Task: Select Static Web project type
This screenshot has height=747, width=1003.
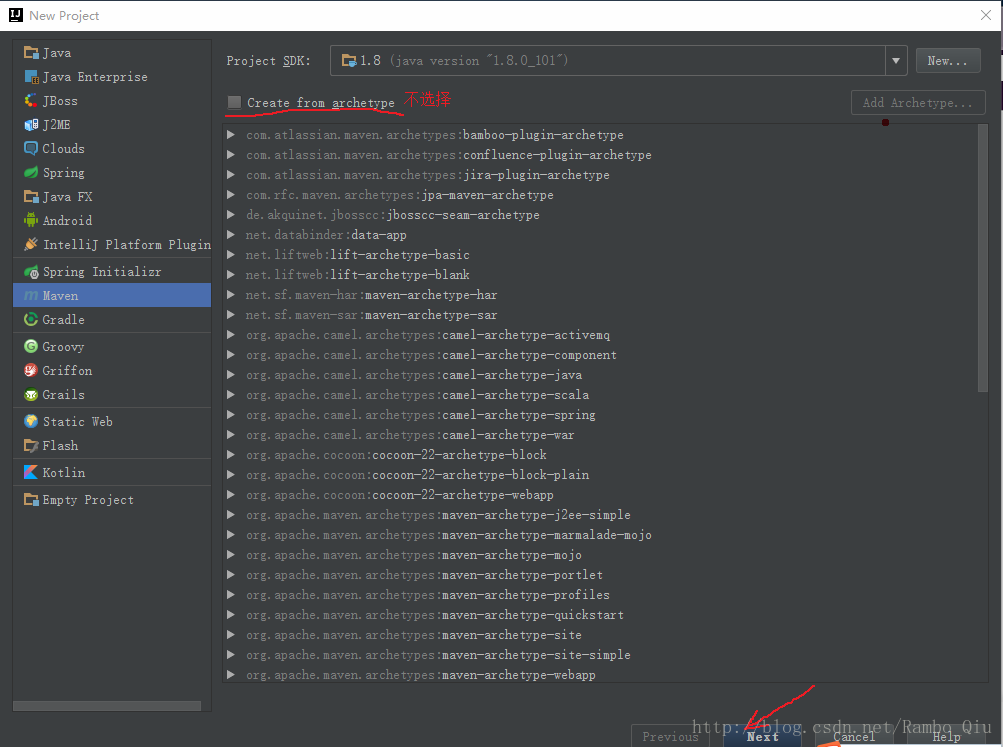Action: 112,421
